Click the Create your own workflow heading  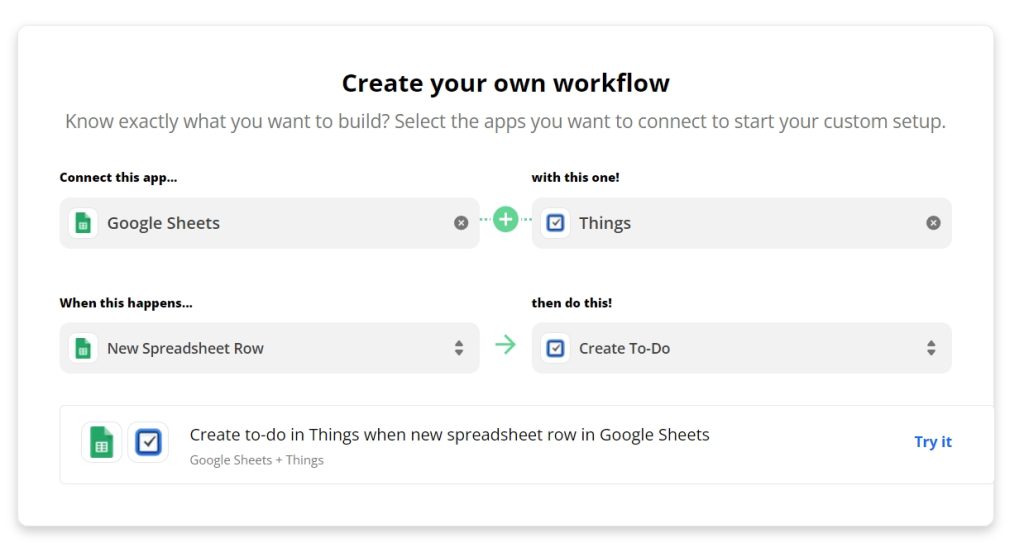click(505, 83)
